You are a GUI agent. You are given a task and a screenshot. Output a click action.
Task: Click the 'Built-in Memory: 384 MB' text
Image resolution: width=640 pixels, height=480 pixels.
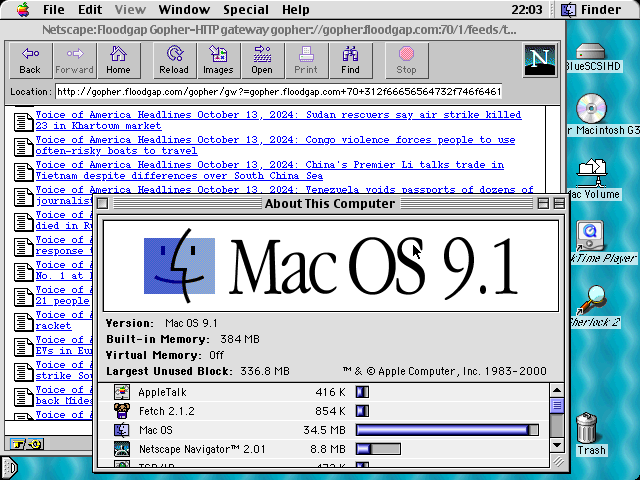(x=182, y=339)
